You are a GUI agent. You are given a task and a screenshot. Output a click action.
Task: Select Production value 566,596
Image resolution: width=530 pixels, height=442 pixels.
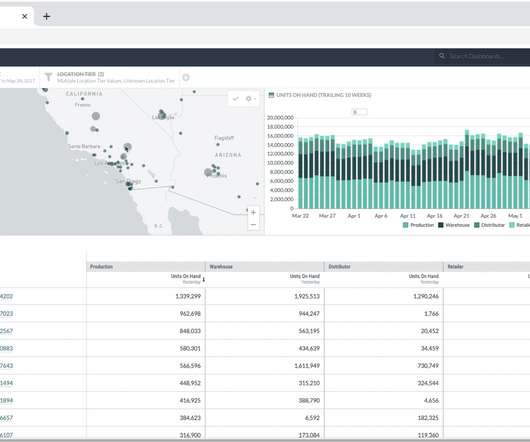point(190,366)
